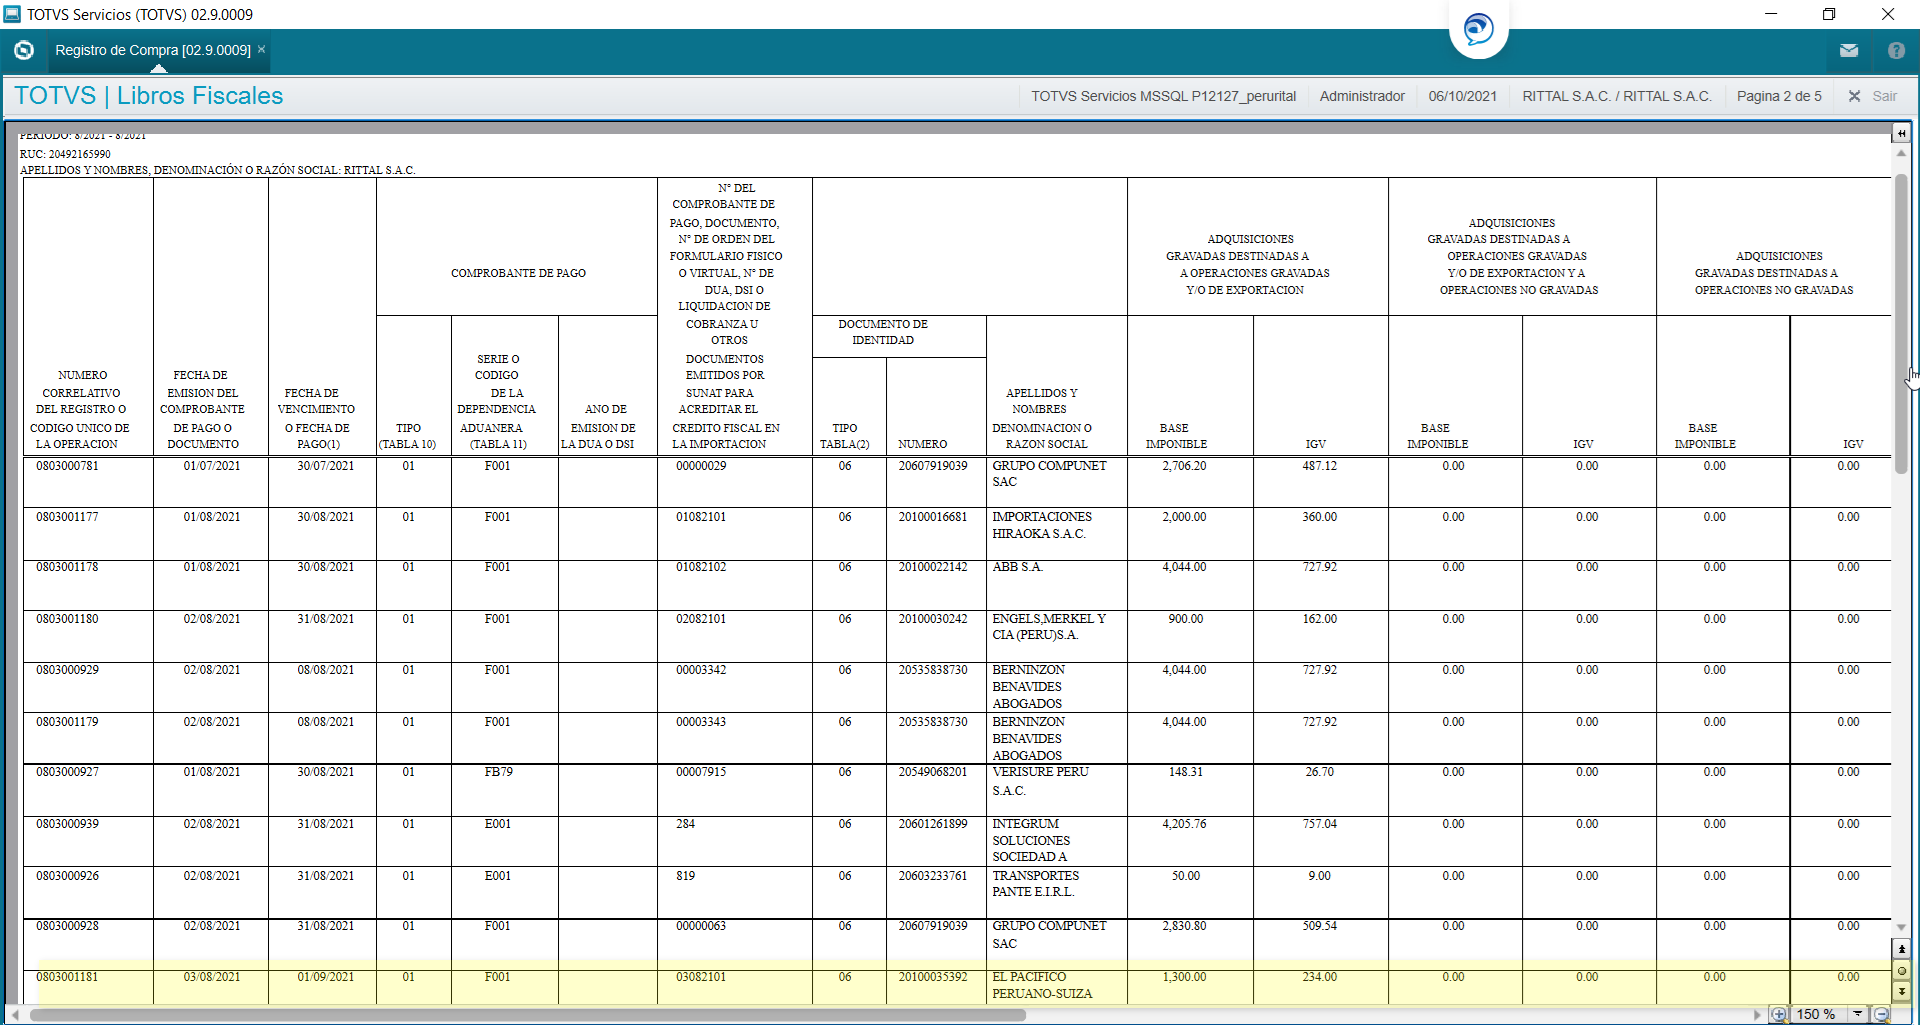Open the 150 % zoom level dropdown

point(1858,1014)
